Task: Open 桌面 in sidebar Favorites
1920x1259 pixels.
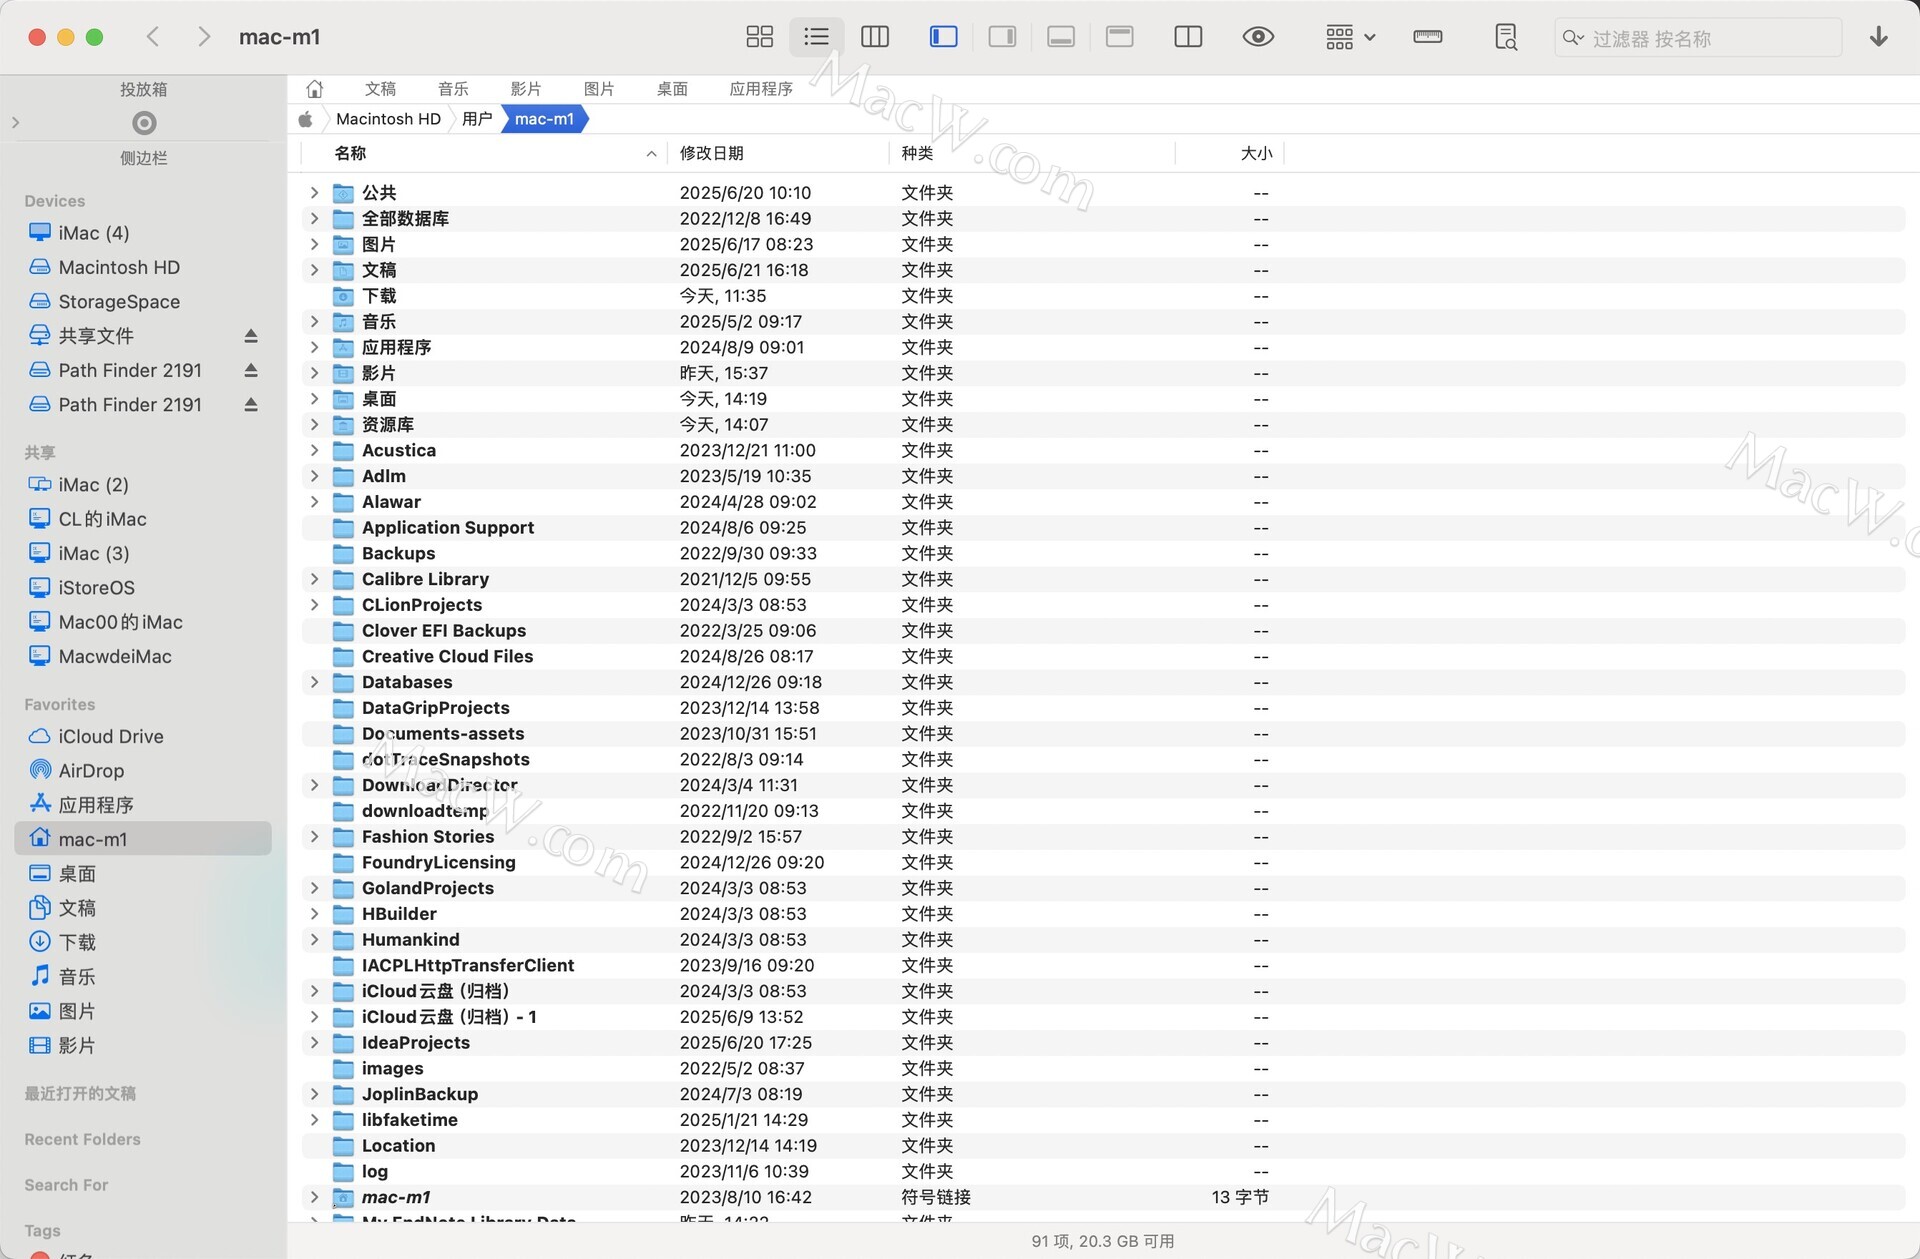Action: point(77,874)
